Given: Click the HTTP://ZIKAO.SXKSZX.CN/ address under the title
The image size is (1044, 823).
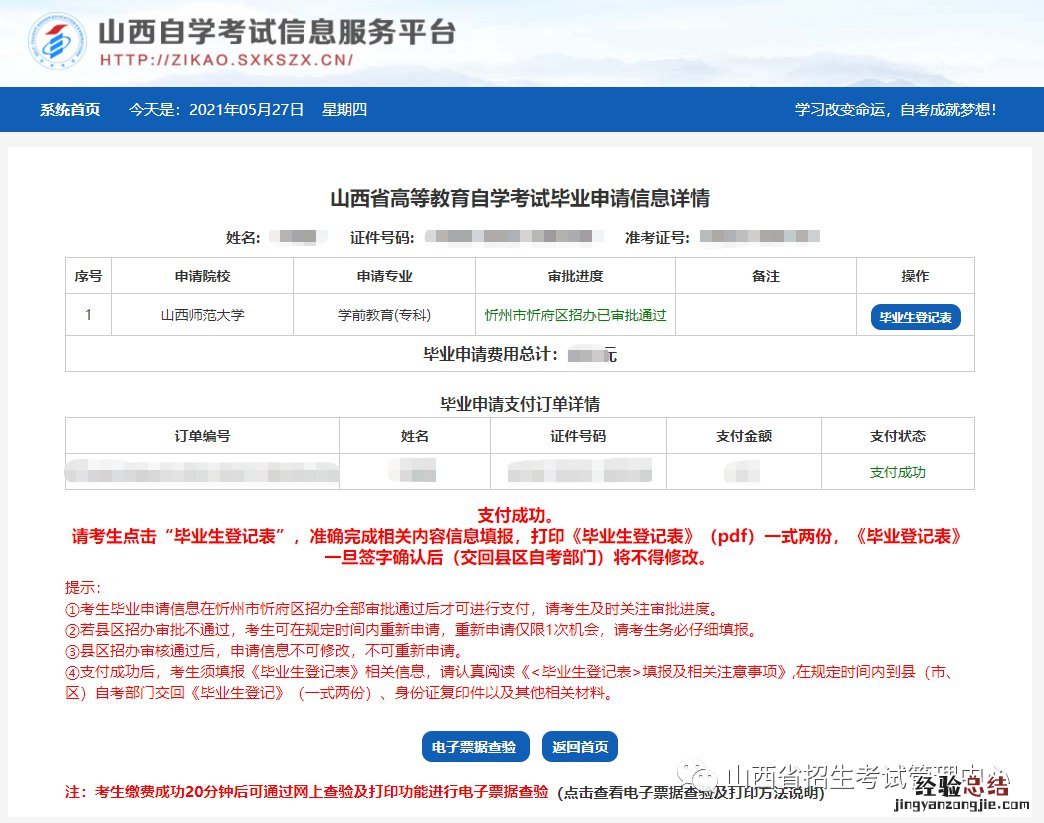Looking at the screenshot, I should click(226, 59).
